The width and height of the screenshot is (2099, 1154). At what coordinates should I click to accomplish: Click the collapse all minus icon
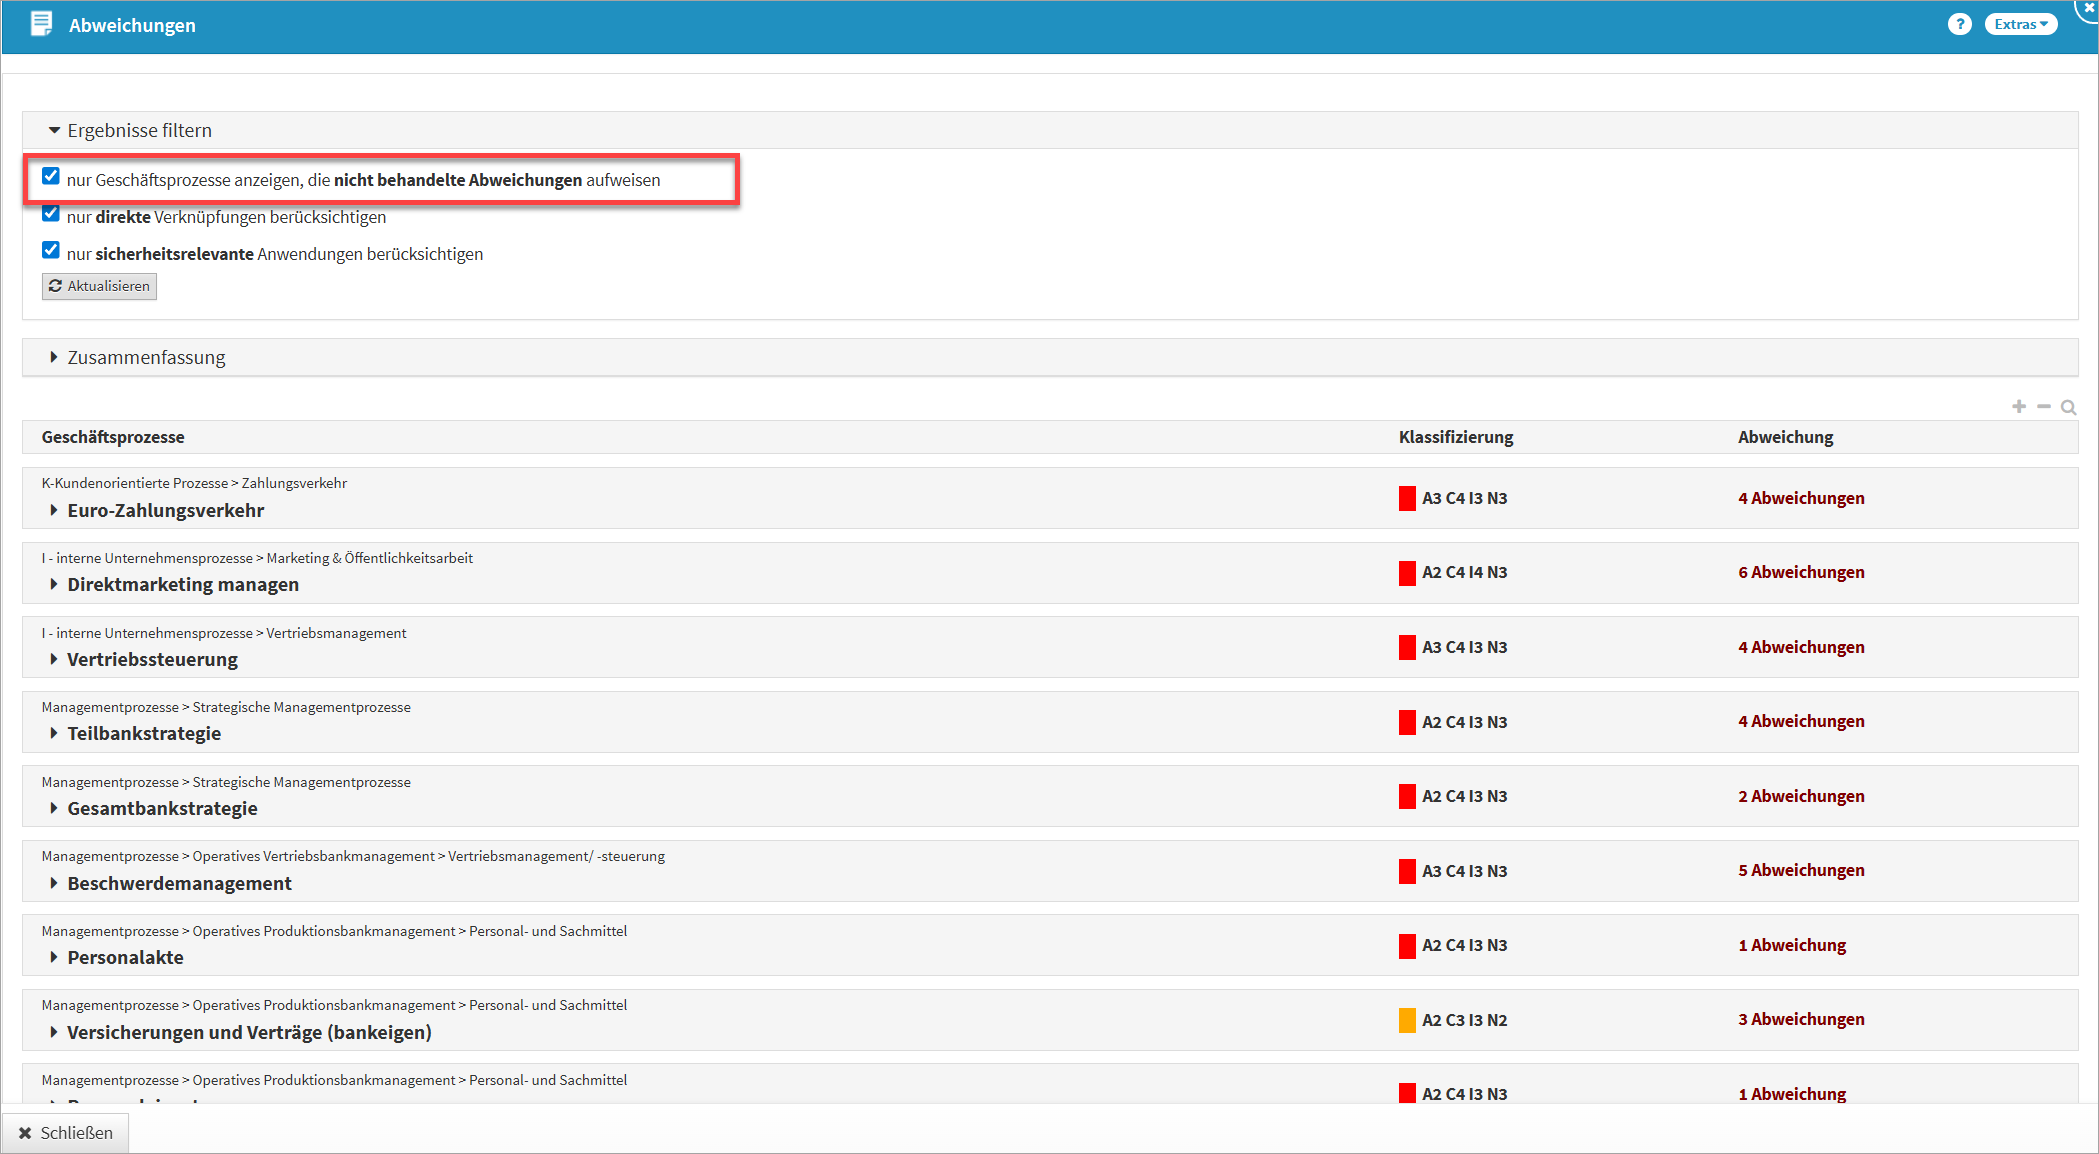pos(2044,406)
